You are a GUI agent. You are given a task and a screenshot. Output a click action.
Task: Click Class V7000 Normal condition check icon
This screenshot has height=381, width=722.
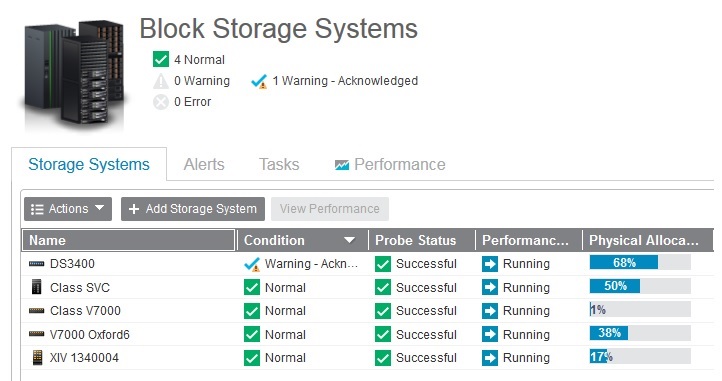(x=252, y=311)
